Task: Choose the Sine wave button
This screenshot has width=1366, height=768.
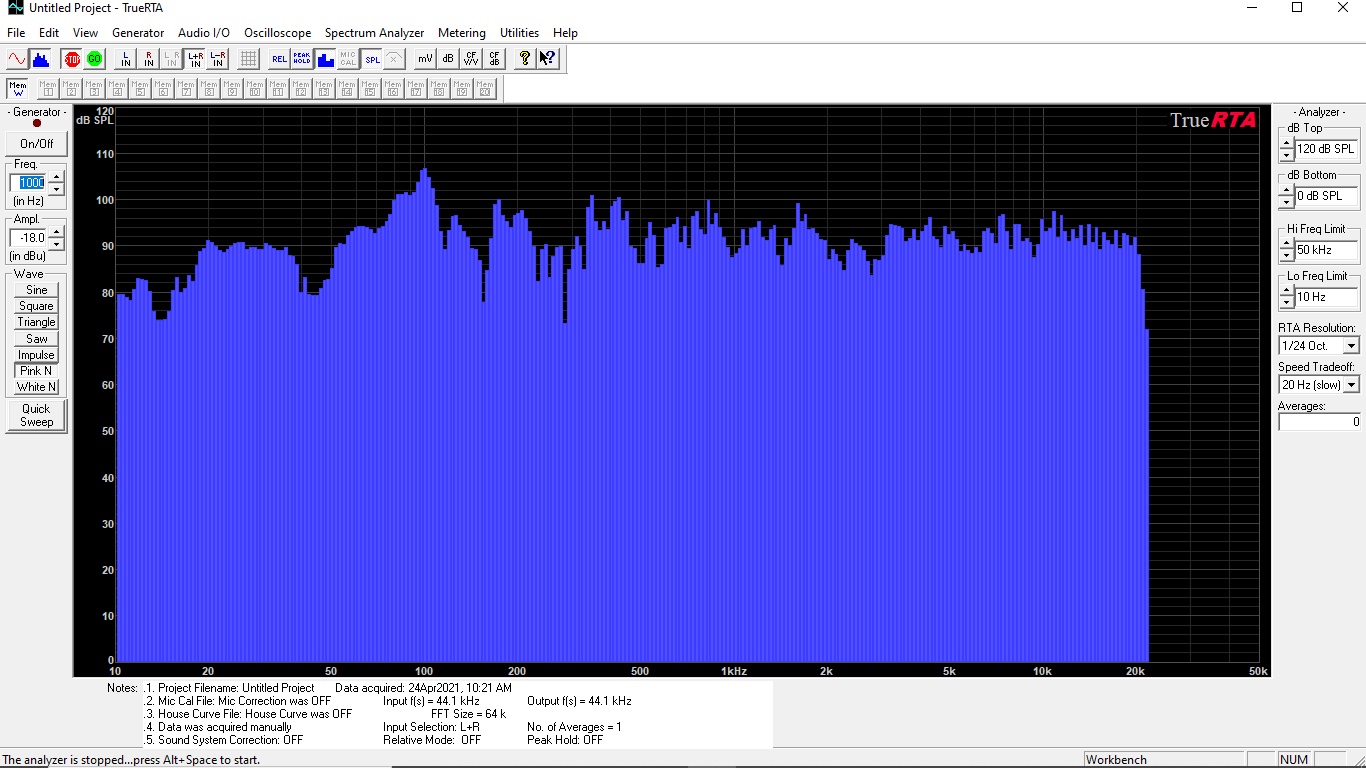Action: [x=36, y=290]
